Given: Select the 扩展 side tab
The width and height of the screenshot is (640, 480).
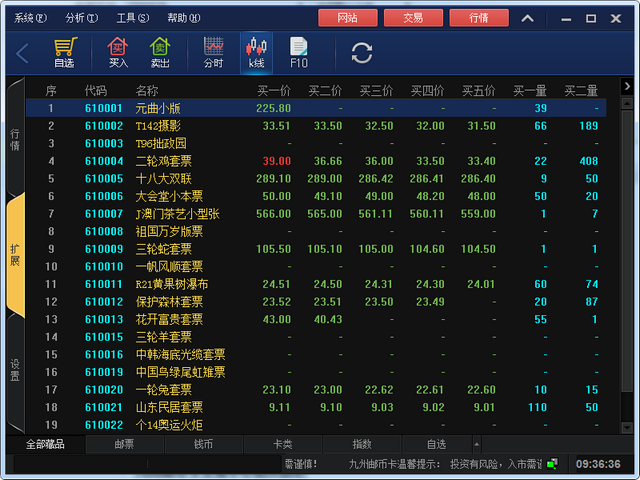Looking at the screenshot, I should tap(16, 255).
